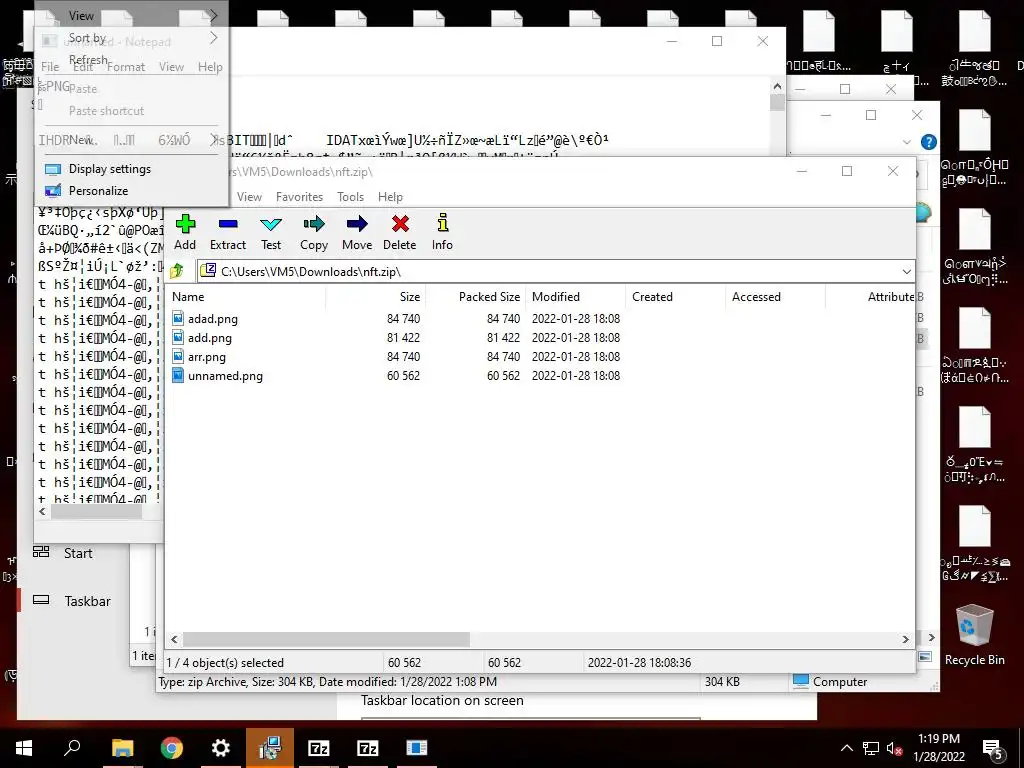Image resolution: width=1024 pixels, height=768 pixels.
Task: Click the archive path input field
Action: click(549, 271)
